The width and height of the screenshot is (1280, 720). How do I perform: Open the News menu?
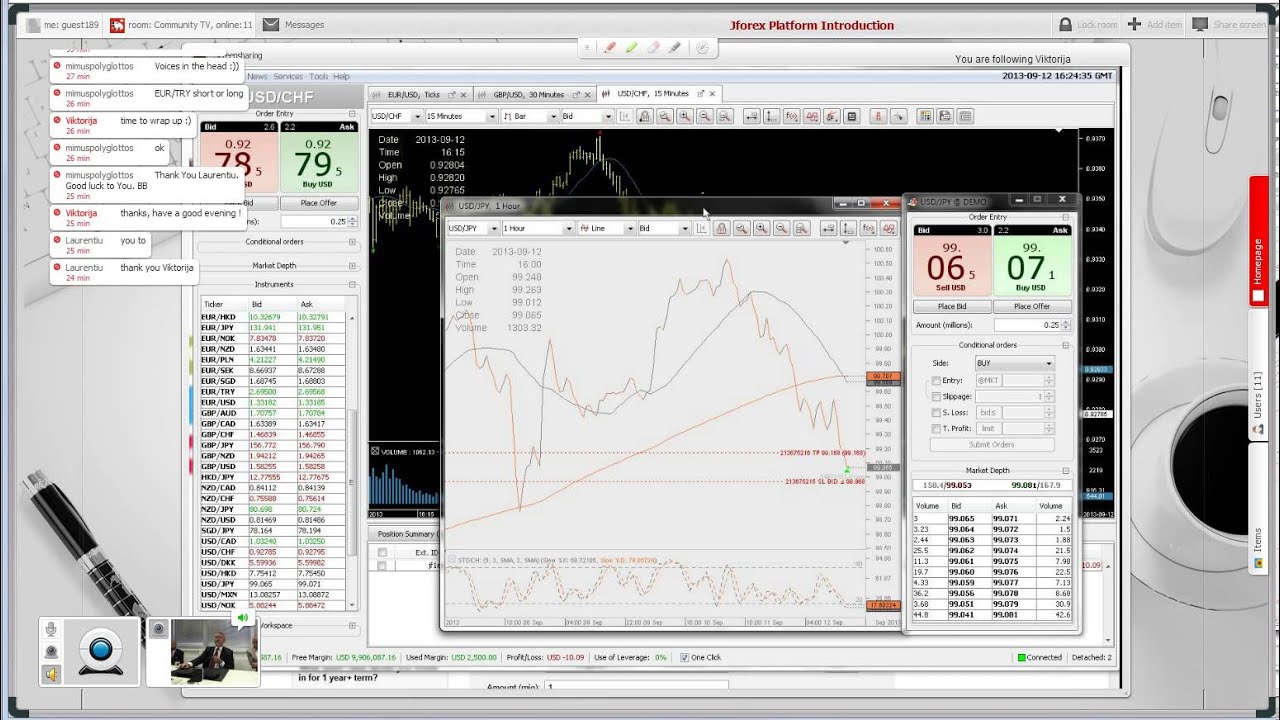click(x=257, y=76)
